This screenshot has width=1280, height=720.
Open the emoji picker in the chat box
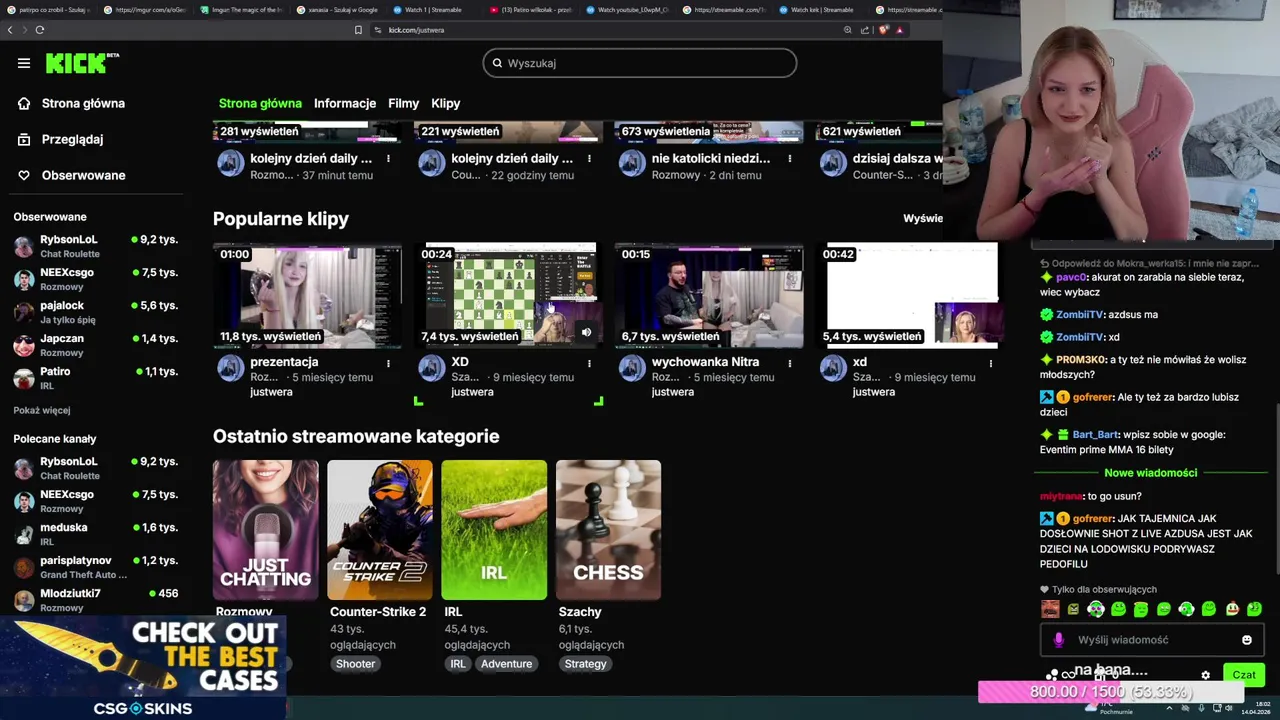(x=1246, y=640)
